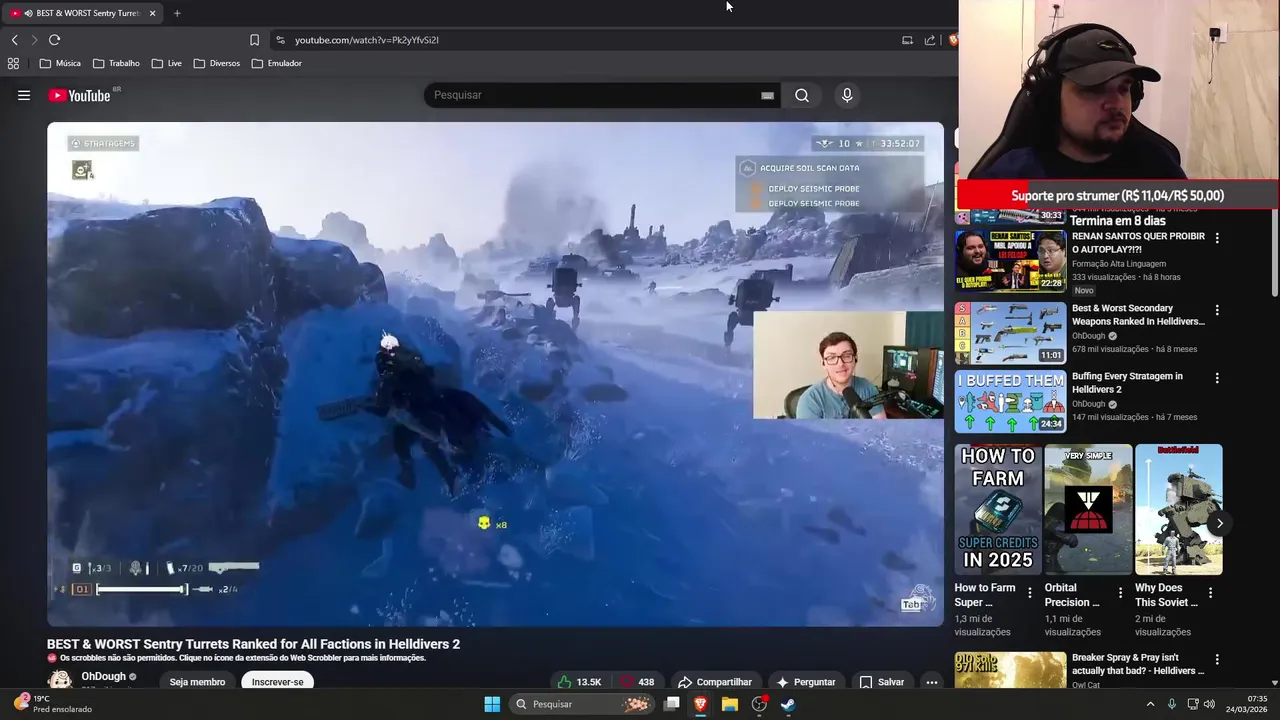Open the YouTube guide hamburger menu
Image resolution: width=1280 pixels, height=720 pixels.
coord(24,95)
